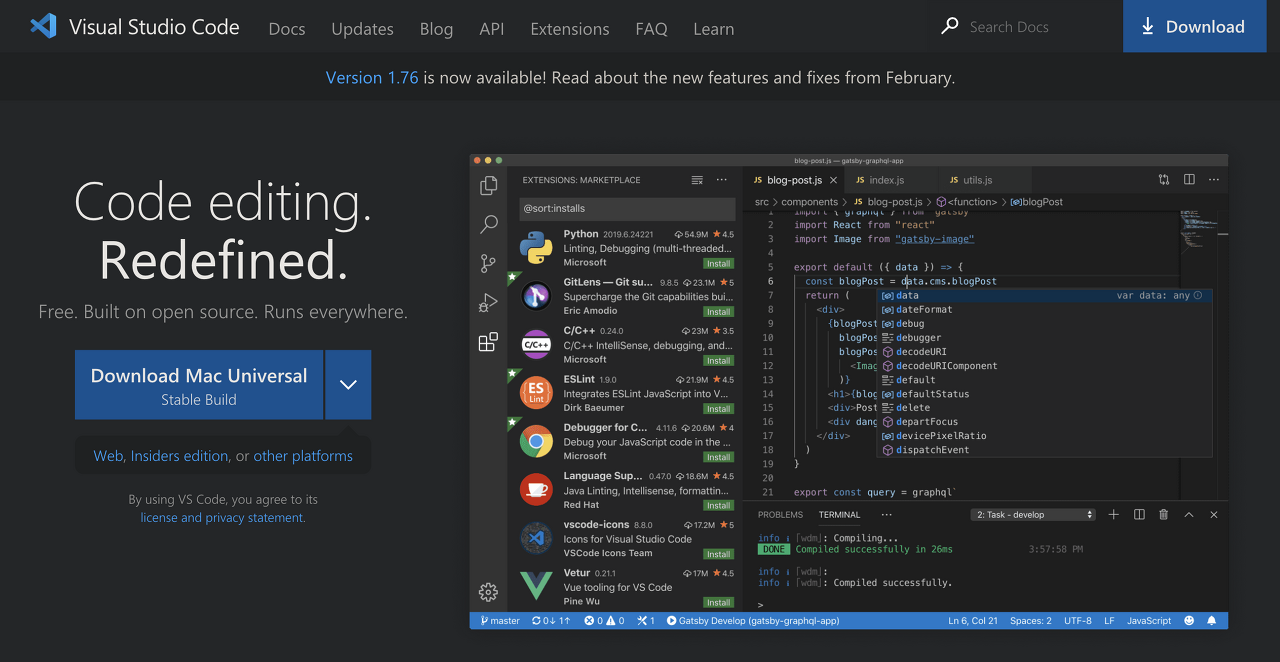The width and height of the screenshot is (1280, 662).
Task: Click the search magnifier icon in header
Action: point(950,26)
